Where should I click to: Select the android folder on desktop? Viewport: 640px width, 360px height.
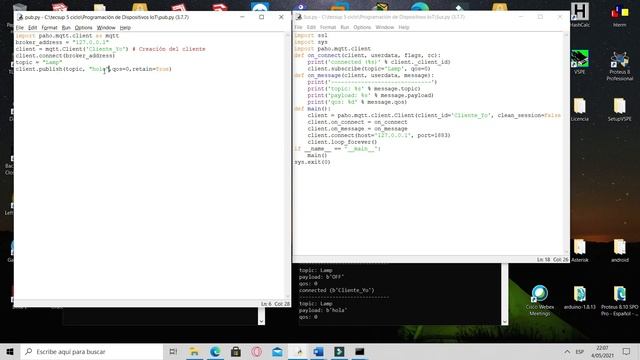tap(620, 250)
